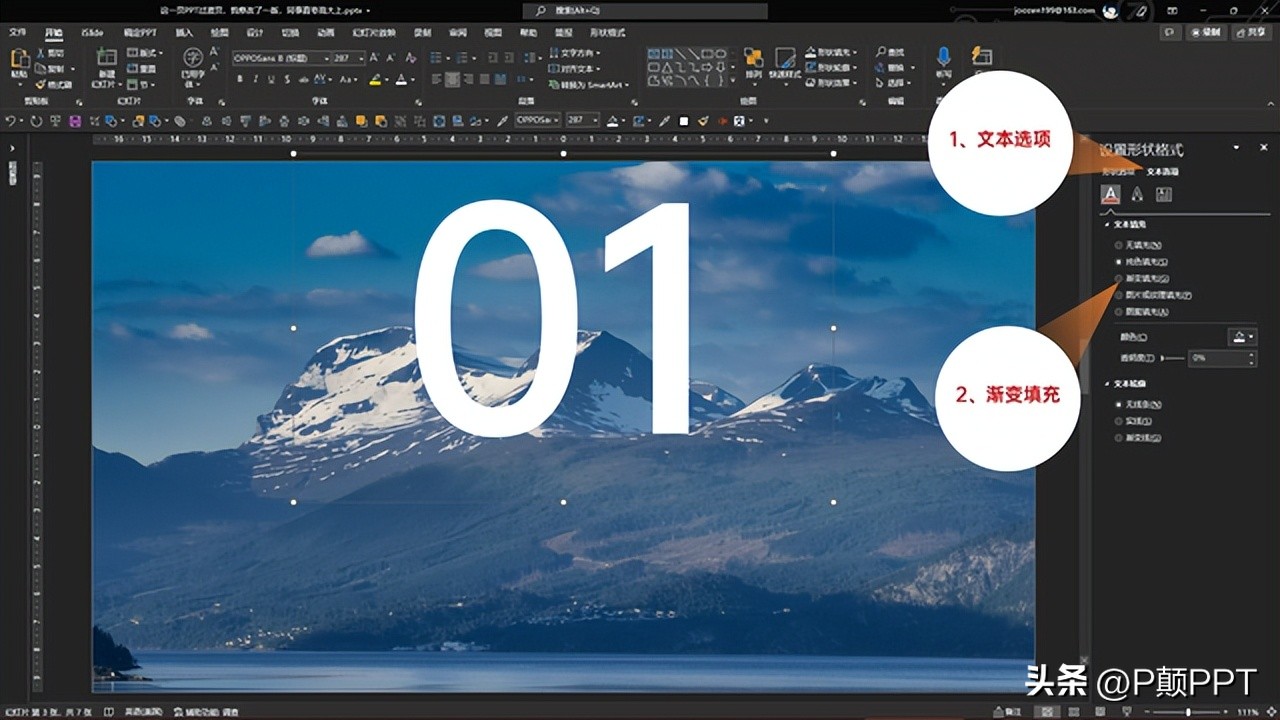Click the Format Painter brush icon
The width and height of the screenshot is (1280, 720).
41,85
